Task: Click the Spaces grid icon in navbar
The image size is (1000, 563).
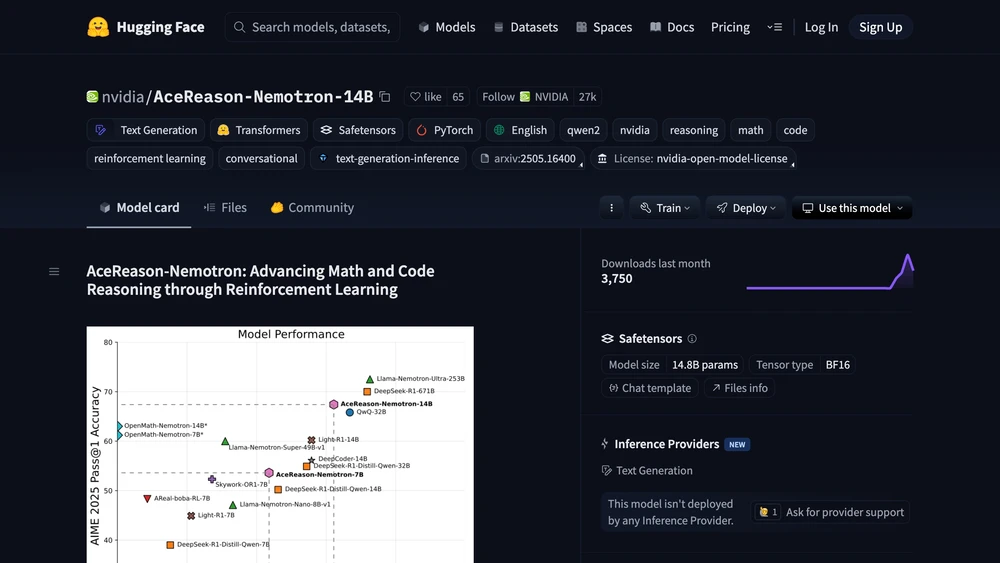Action: (581, 27)
